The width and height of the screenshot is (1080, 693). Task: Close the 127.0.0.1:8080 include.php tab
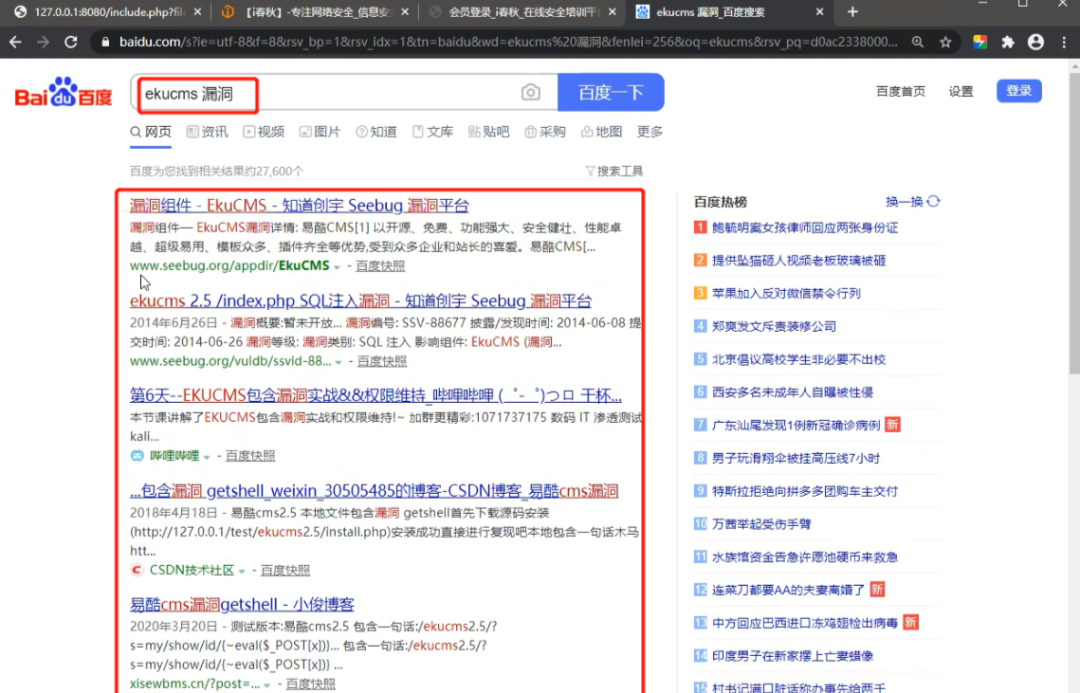click(198, 12)
